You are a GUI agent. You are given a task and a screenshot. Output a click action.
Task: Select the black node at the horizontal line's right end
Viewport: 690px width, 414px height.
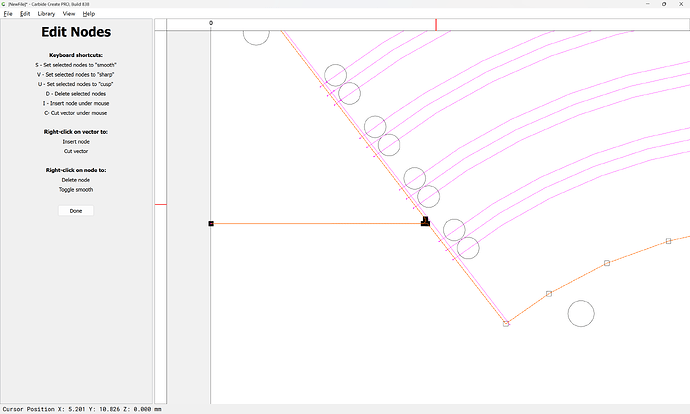(x=425, y=223)
